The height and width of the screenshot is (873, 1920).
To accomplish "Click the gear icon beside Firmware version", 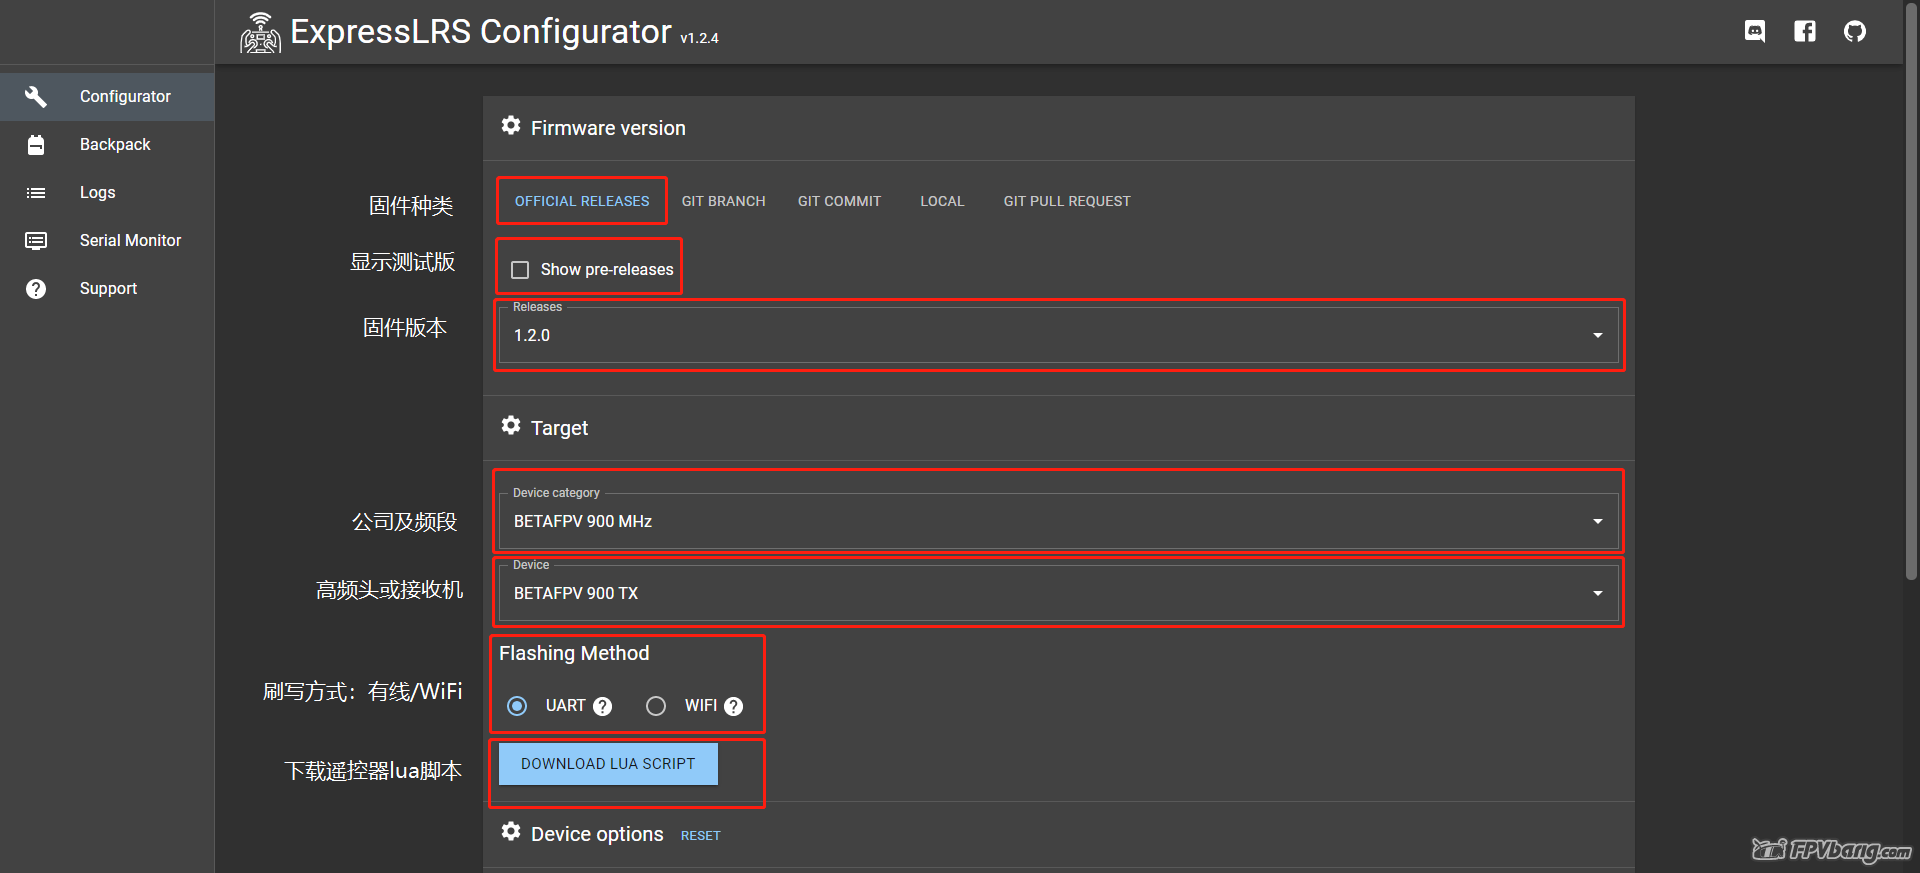I will [x=511, y=126].
